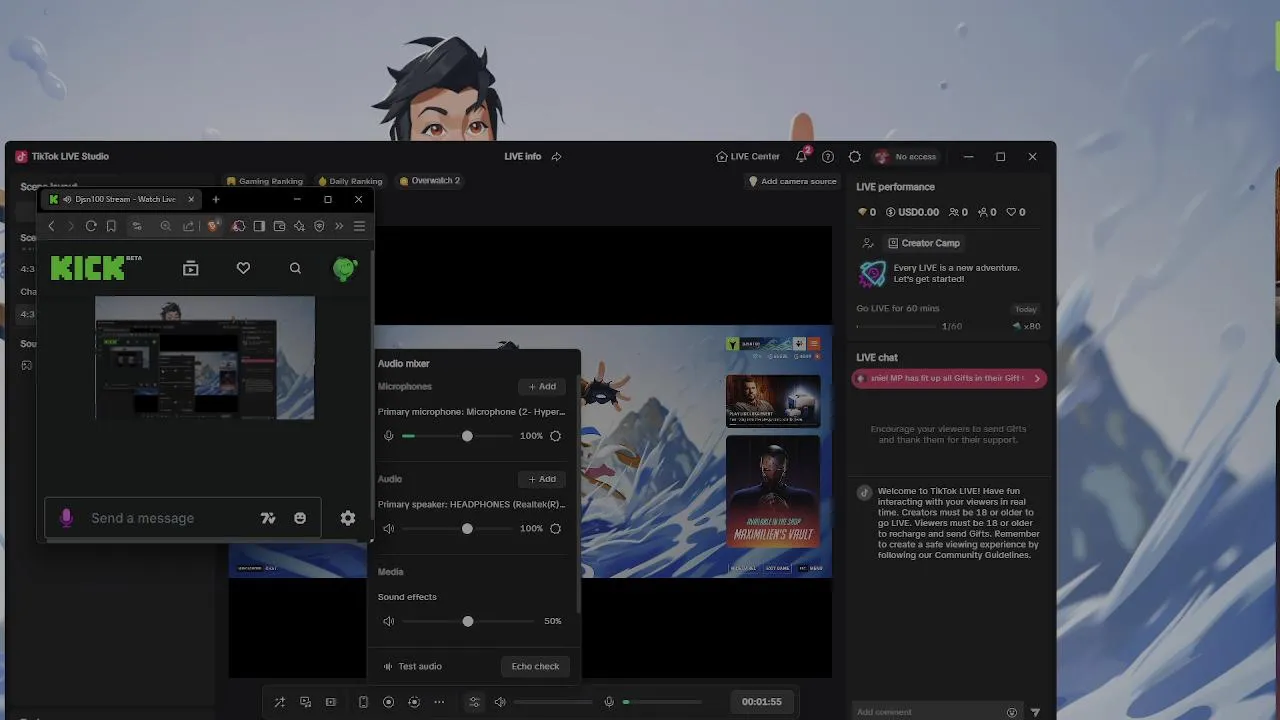Click the page settings sliders icon in address bar
Image resolution: width=1280 pixels, height=720 pixels.
point(137,226)
